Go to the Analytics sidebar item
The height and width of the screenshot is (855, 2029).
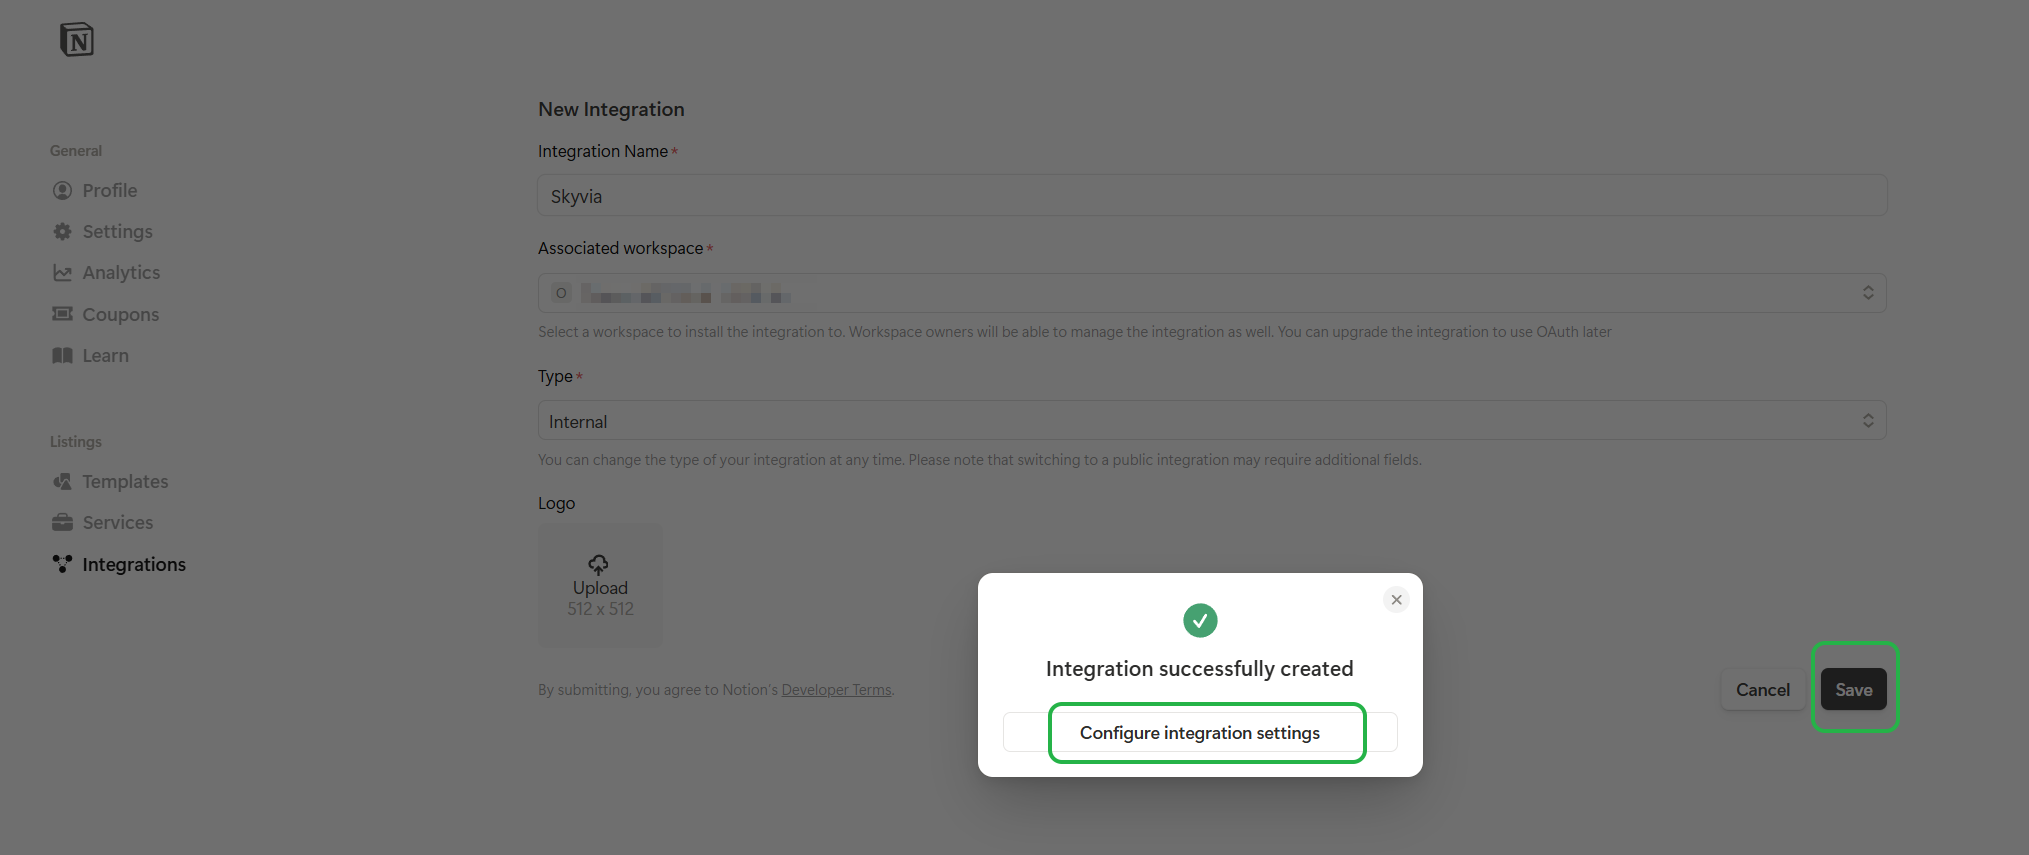[121, 273]
